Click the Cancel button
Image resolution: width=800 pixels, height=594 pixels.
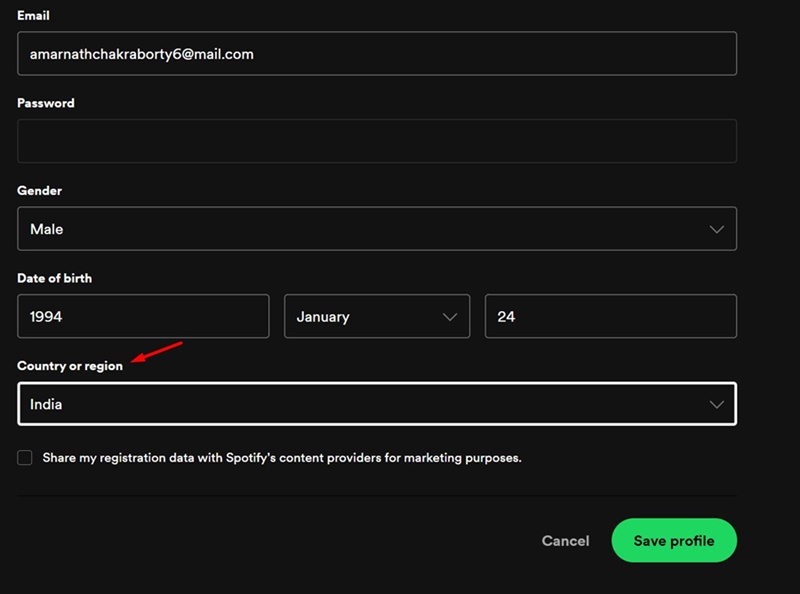point(565,541)
